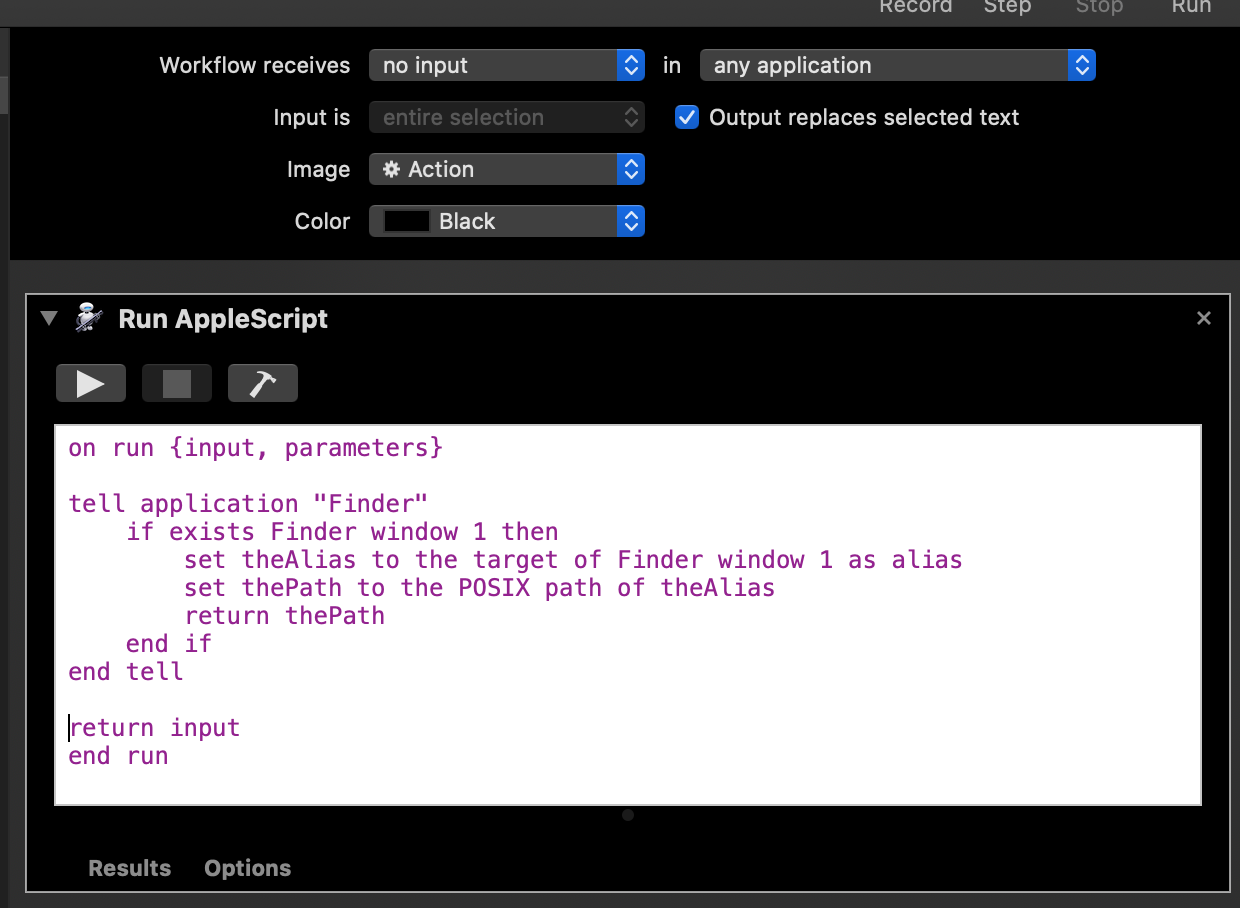Click the 'end tell' line
This screenshot has width=1240, height=908.
(x=126, y=672)
